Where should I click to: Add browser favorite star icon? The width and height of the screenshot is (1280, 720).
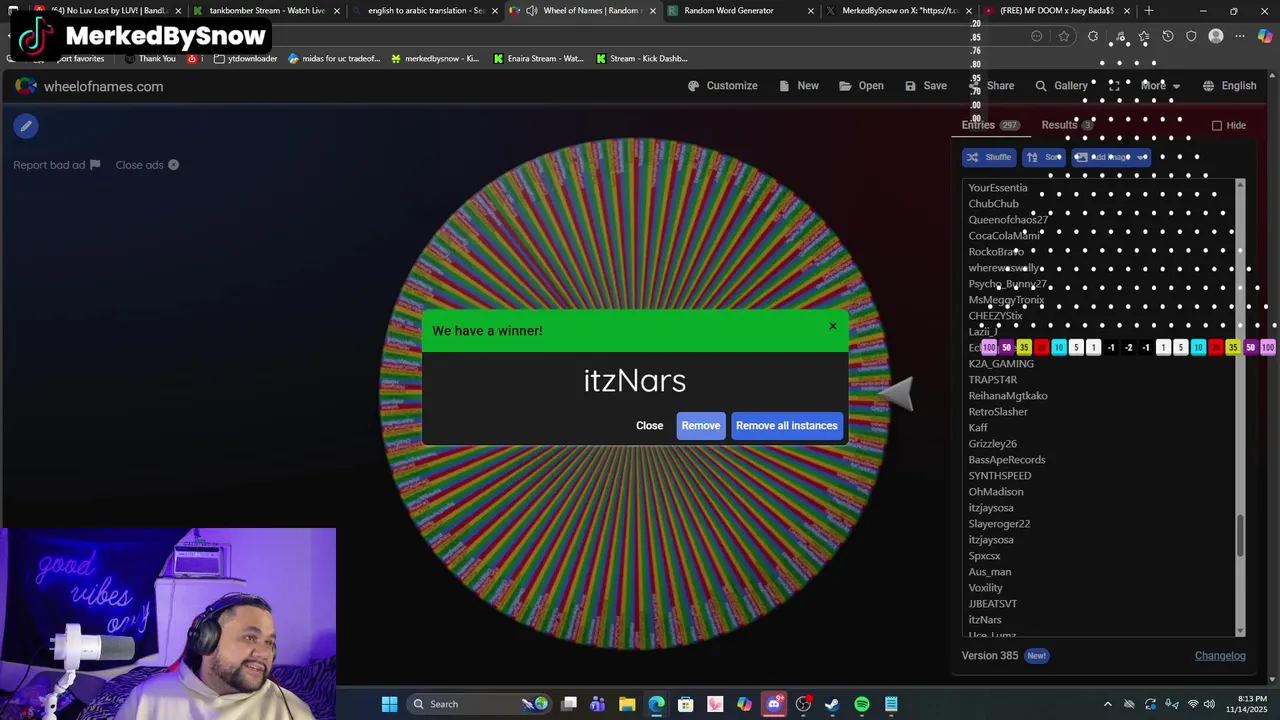coord(1064,36)
